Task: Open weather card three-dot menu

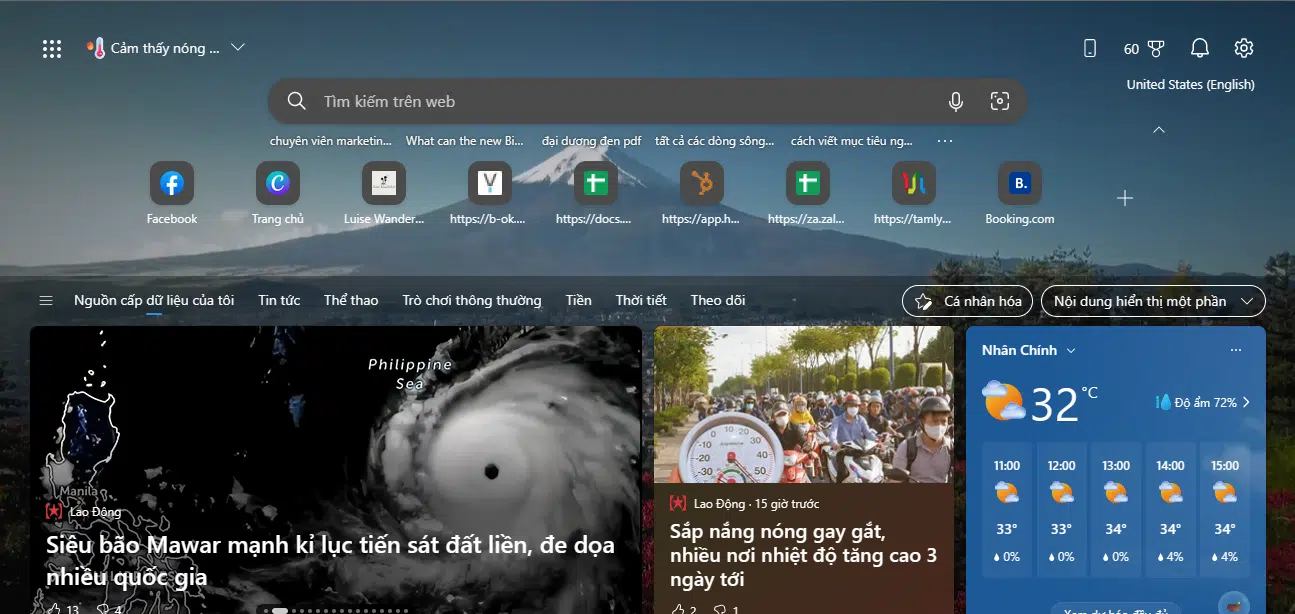Action: pos(1236,350)
